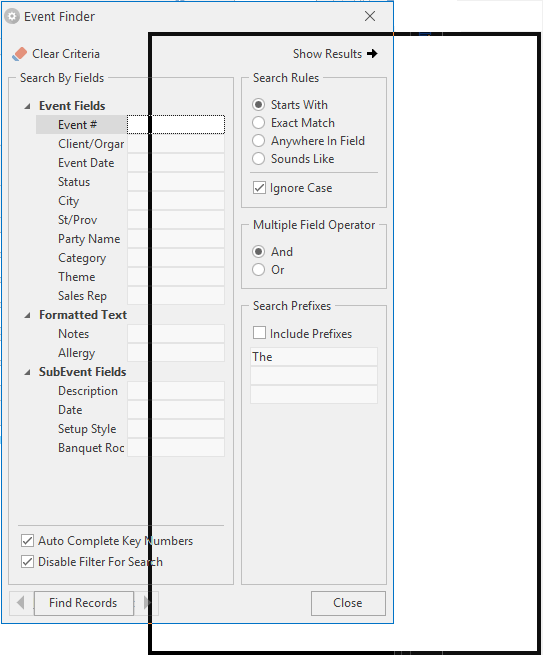Click the Banquet Room input field

pos(176,448)
